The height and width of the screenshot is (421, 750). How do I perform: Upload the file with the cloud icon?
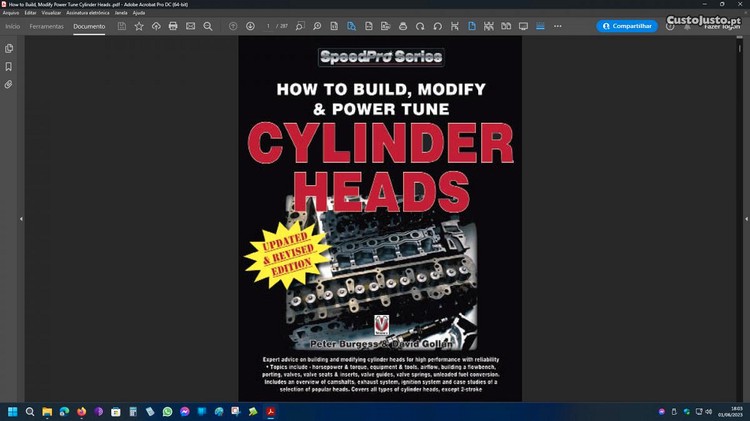pyautogui.click(x=156, y=26)
